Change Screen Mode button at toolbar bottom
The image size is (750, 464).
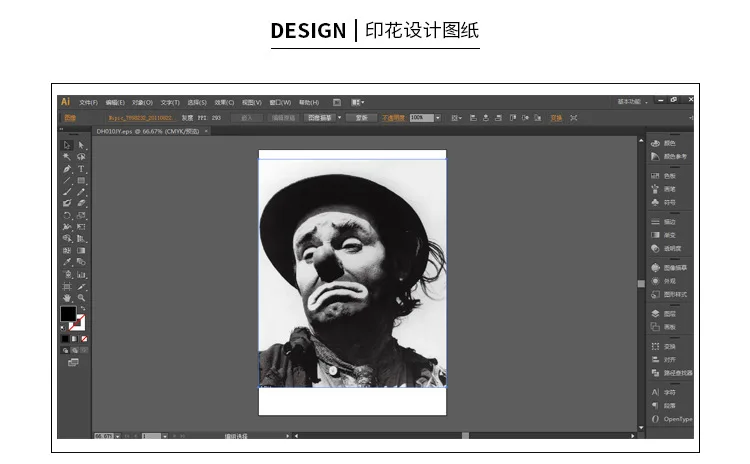(73, 363)
